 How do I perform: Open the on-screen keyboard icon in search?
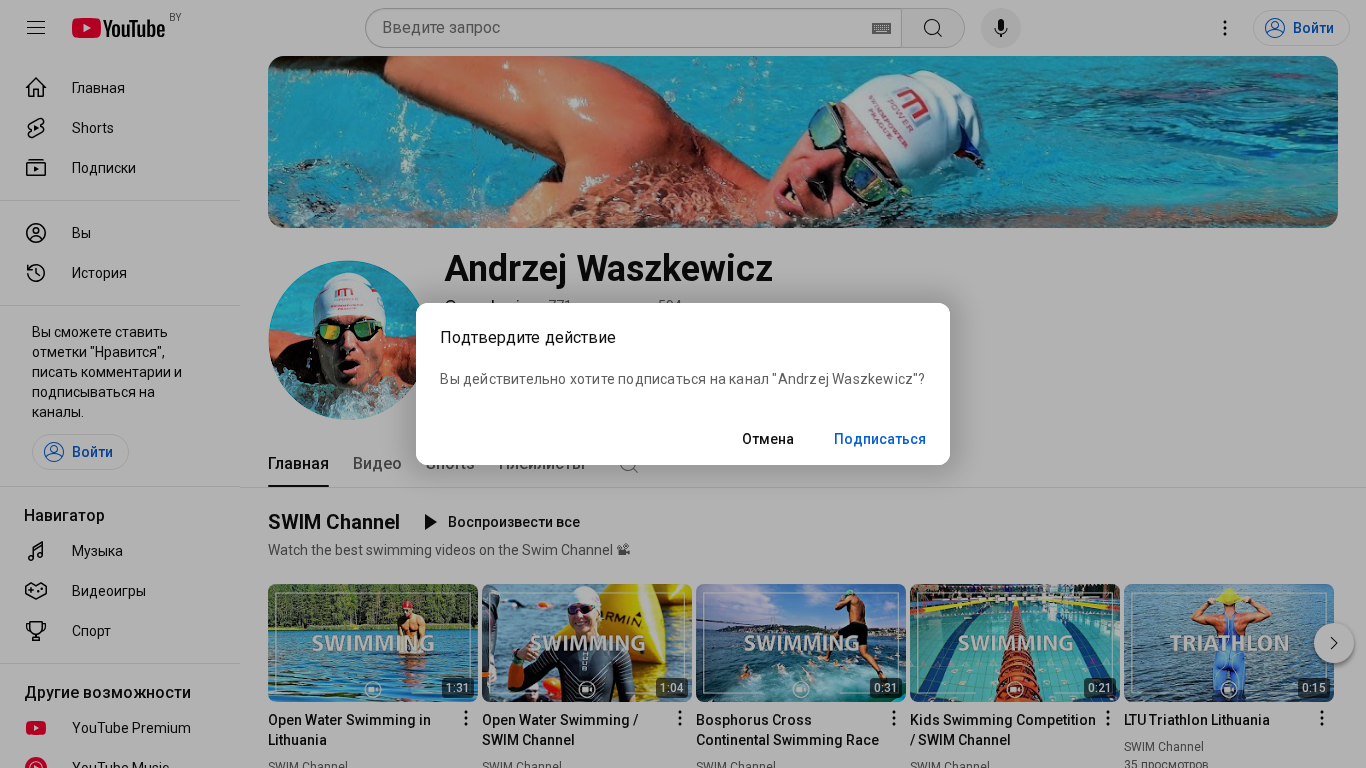pos(881,28)
